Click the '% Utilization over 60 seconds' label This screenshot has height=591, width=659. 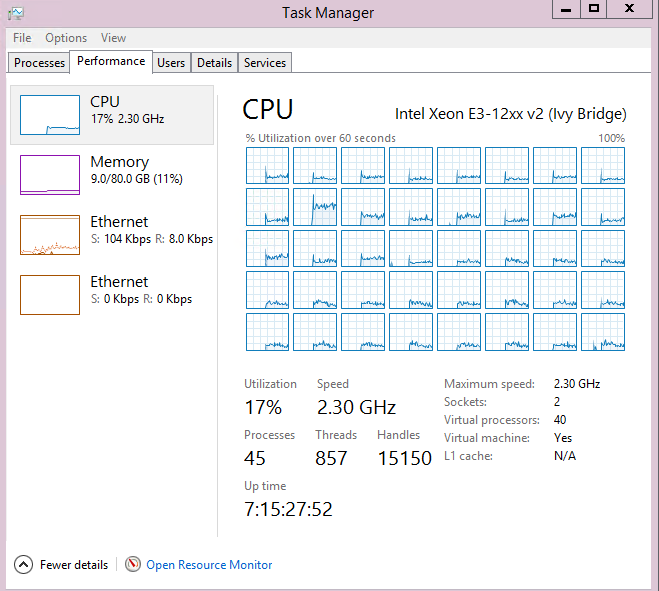[321, 138]
